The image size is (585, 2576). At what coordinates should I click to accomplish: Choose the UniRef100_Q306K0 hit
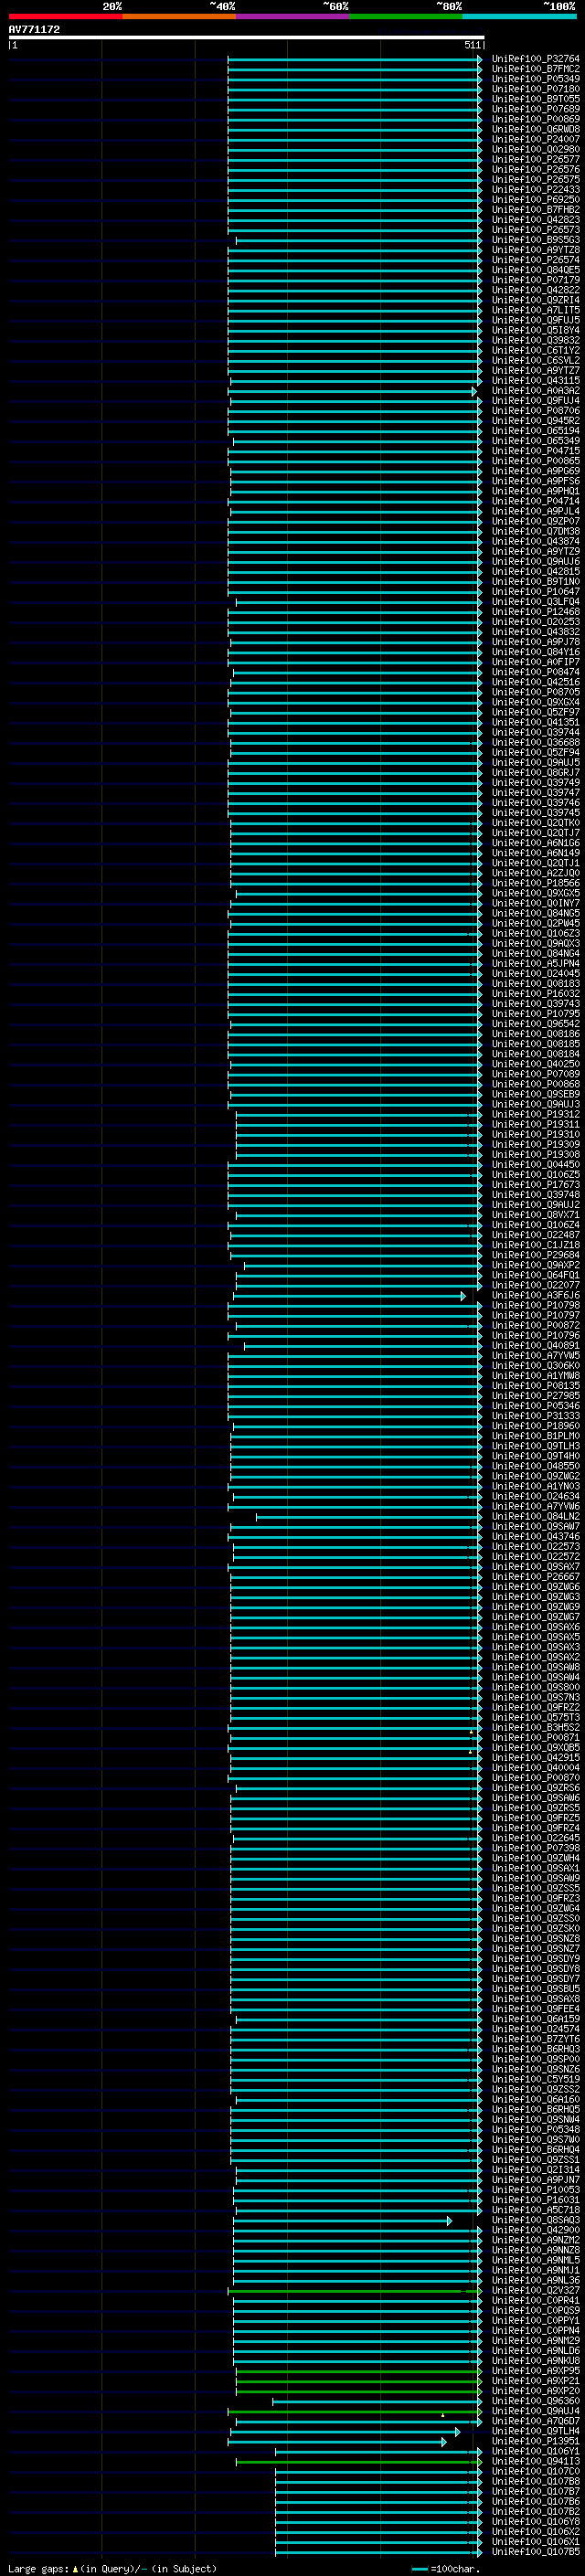pyautogui.click(x=536, y=1365)
